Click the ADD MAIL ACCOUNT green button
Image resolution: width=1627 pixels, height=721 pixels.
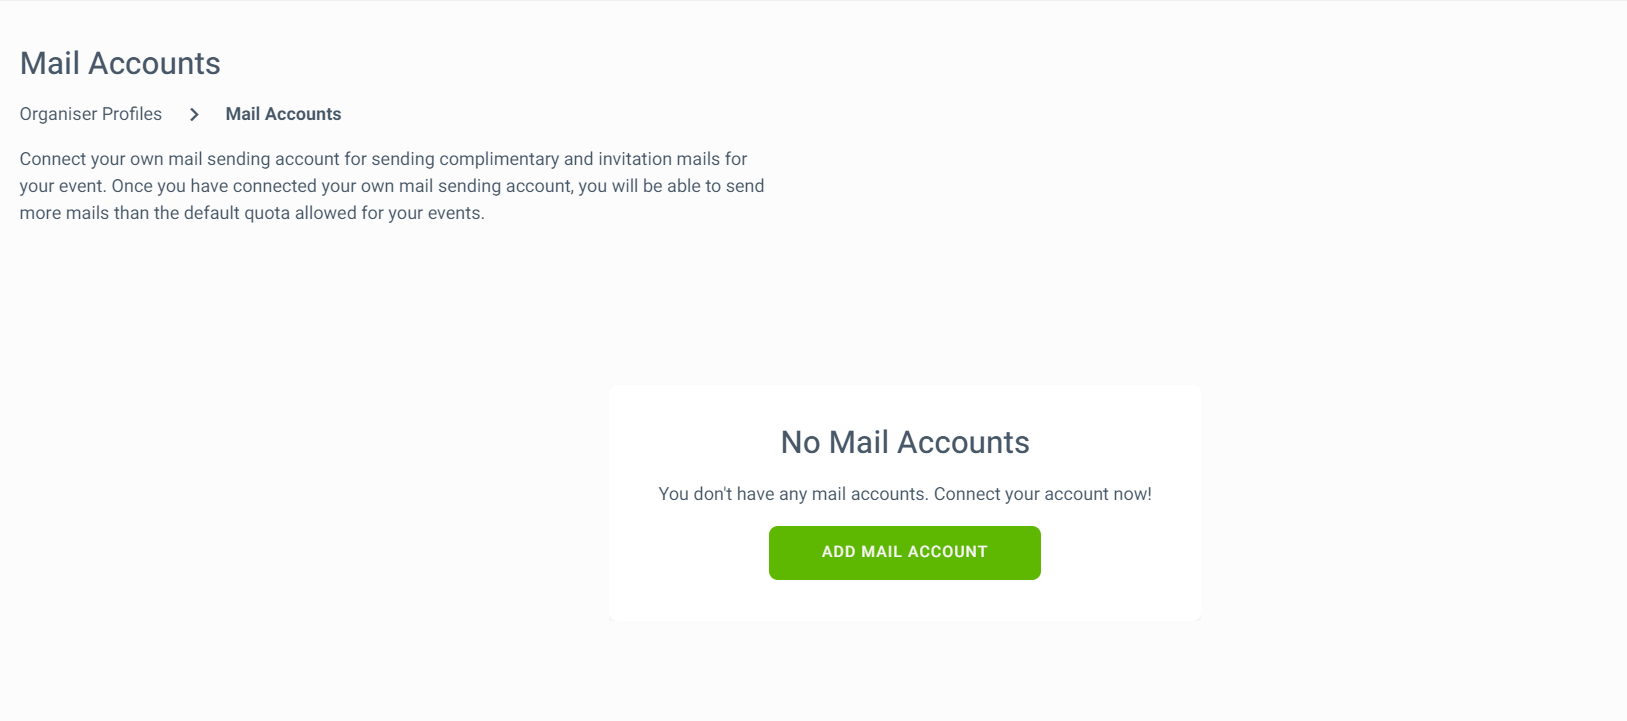click(904, 553)
